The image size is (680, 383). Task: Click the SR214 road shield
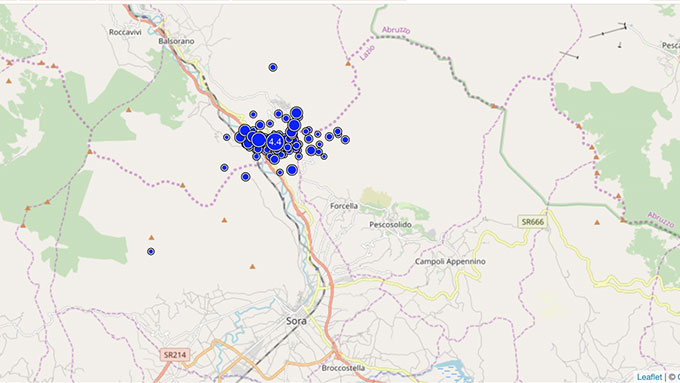point(175,355)
